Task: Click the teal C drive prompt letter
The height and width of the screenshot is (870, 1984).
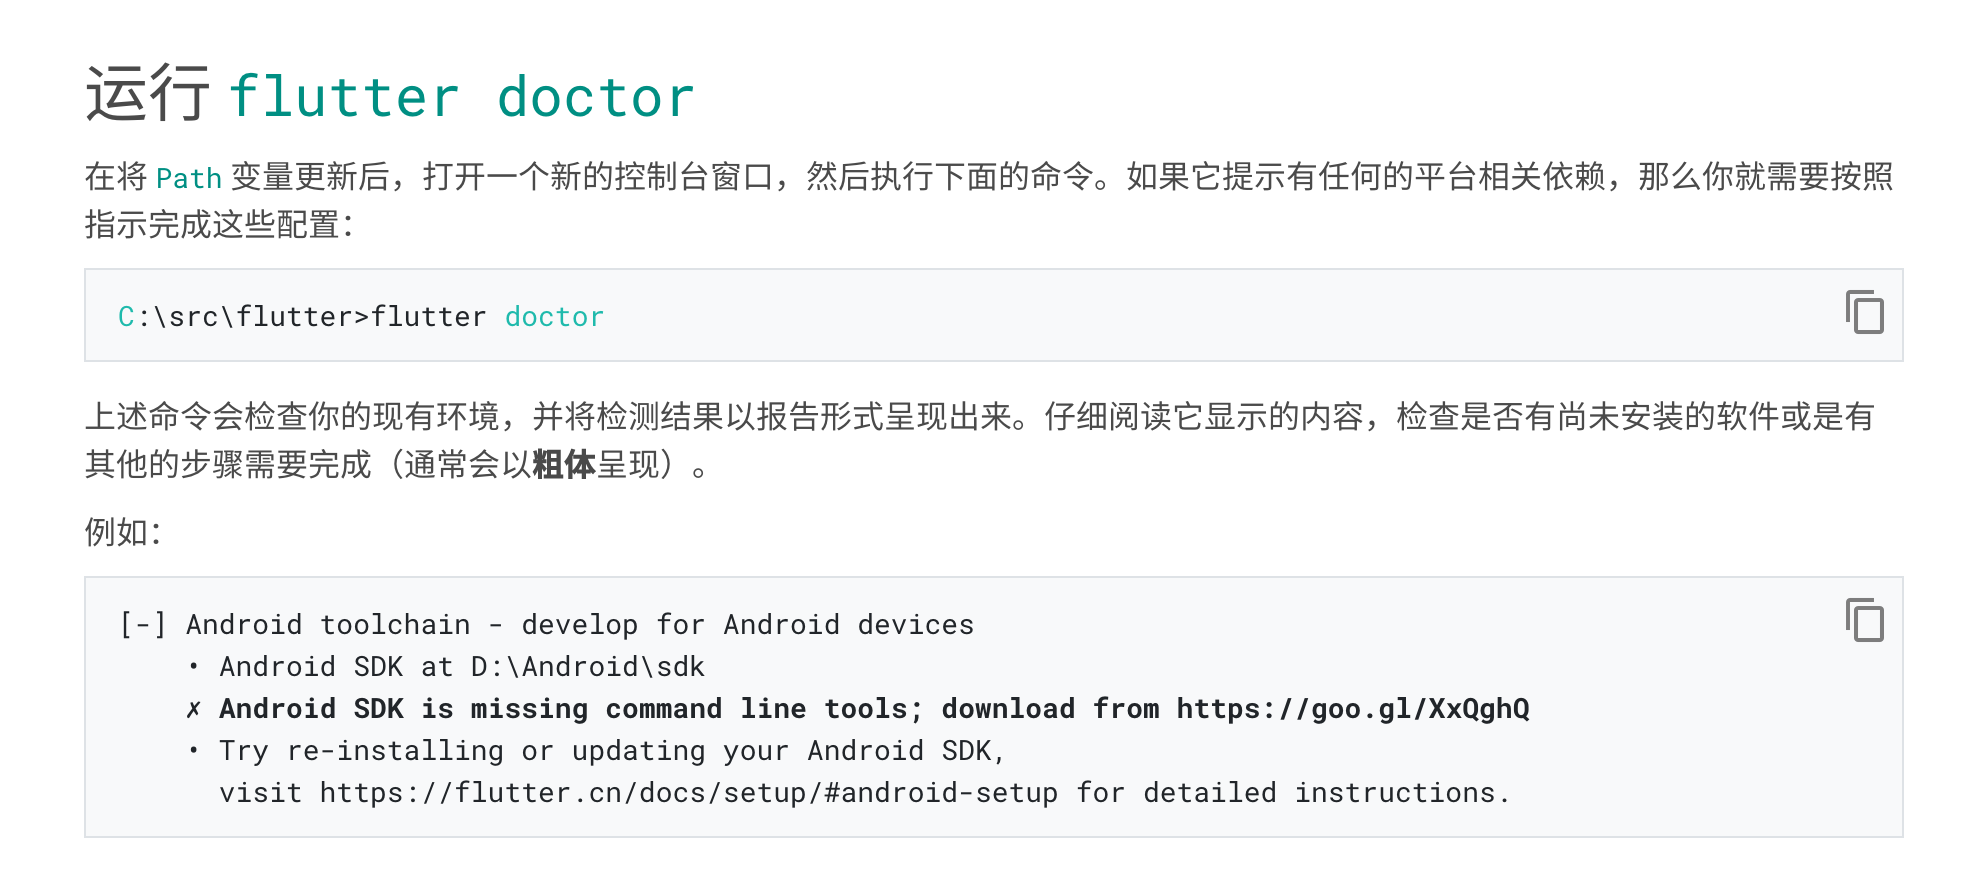Action: point(126,317)
